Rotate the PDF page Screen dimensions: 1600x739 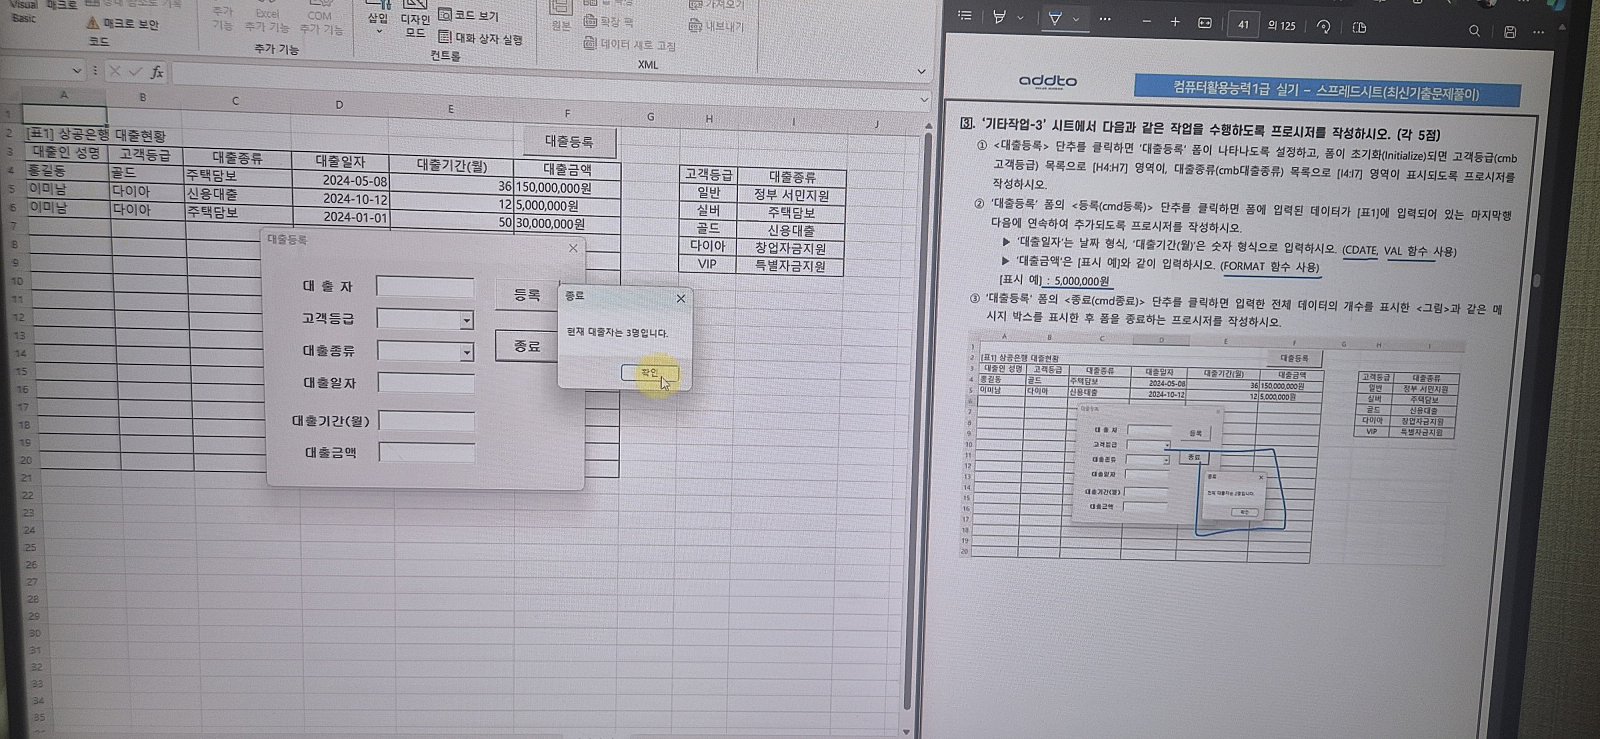[x=1324, y=27]
